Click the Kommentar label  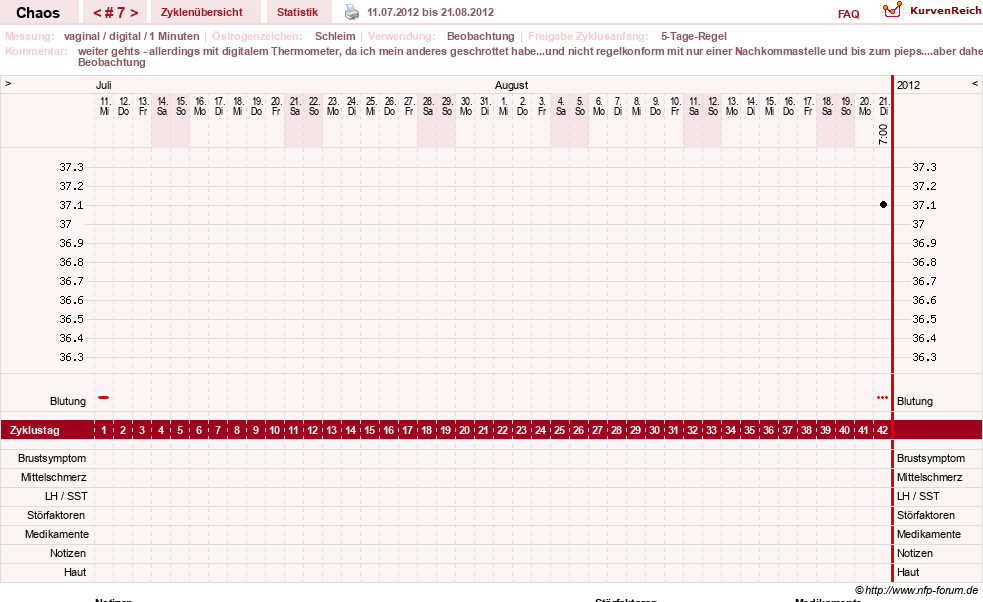tap(36, 51)
